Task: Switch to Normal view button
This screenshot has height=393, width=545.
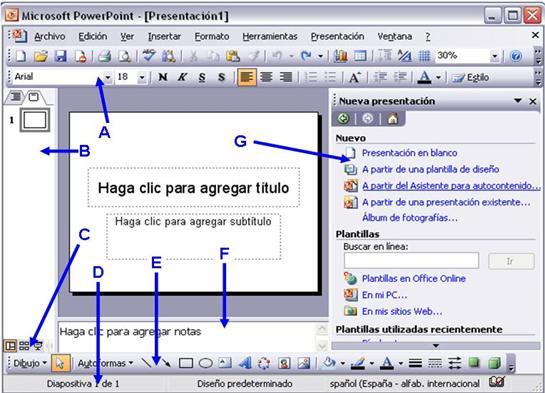Action: tap(10, 346)
